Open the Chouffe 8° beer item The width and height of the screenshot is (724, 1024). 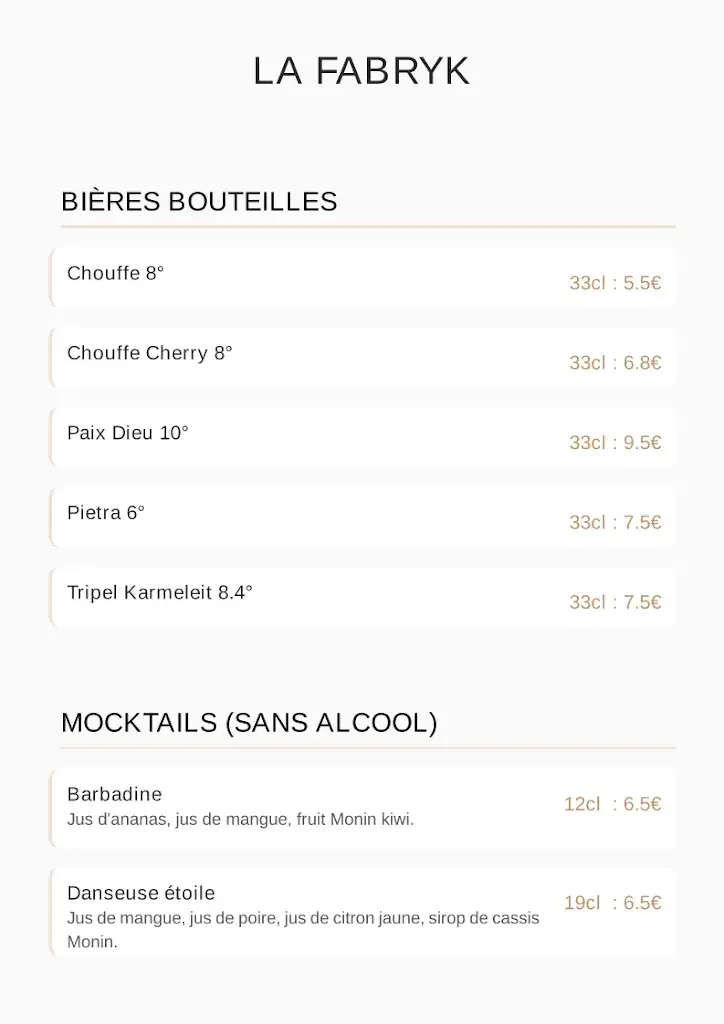(115, 273)
